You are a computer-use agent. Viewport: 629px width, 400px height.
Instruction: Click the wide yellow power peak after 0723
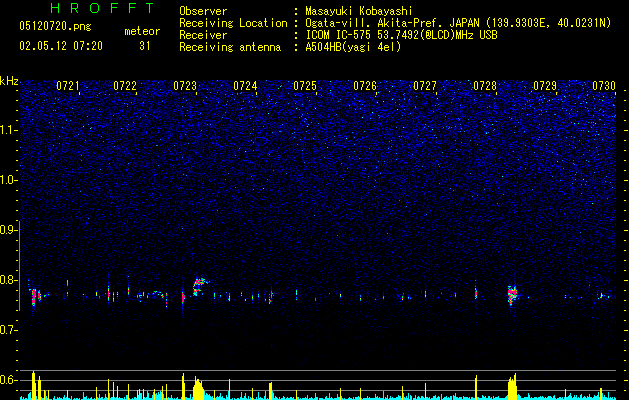pyautogui.click(x=198, y=388)
